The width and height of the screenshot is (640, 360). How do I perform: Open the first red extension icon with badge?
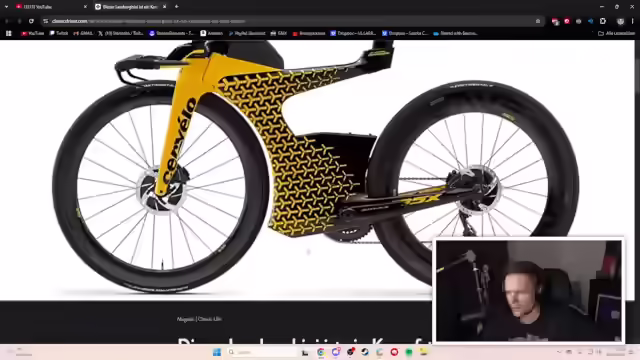[555, 22]
